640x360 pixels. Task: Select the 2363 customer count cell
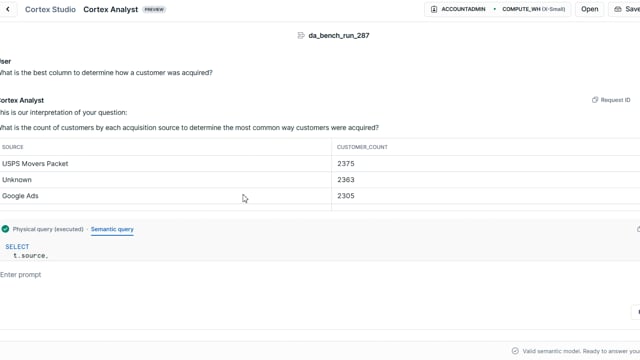tap(486, 180)
